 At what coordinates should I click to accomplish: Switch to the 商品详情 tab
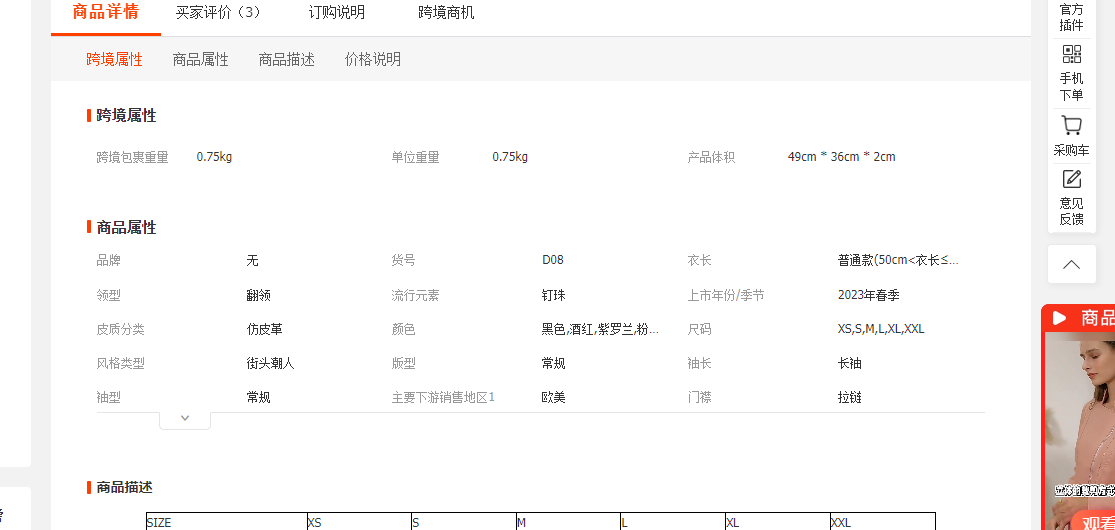point(105,12)
